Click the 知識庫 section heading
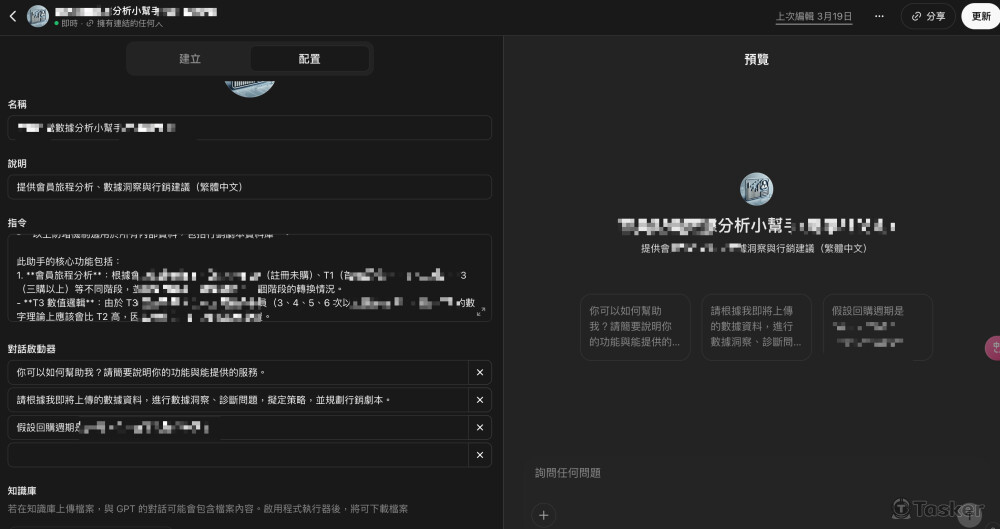This screenshot has width=1000, height=529. click(22, 491)
